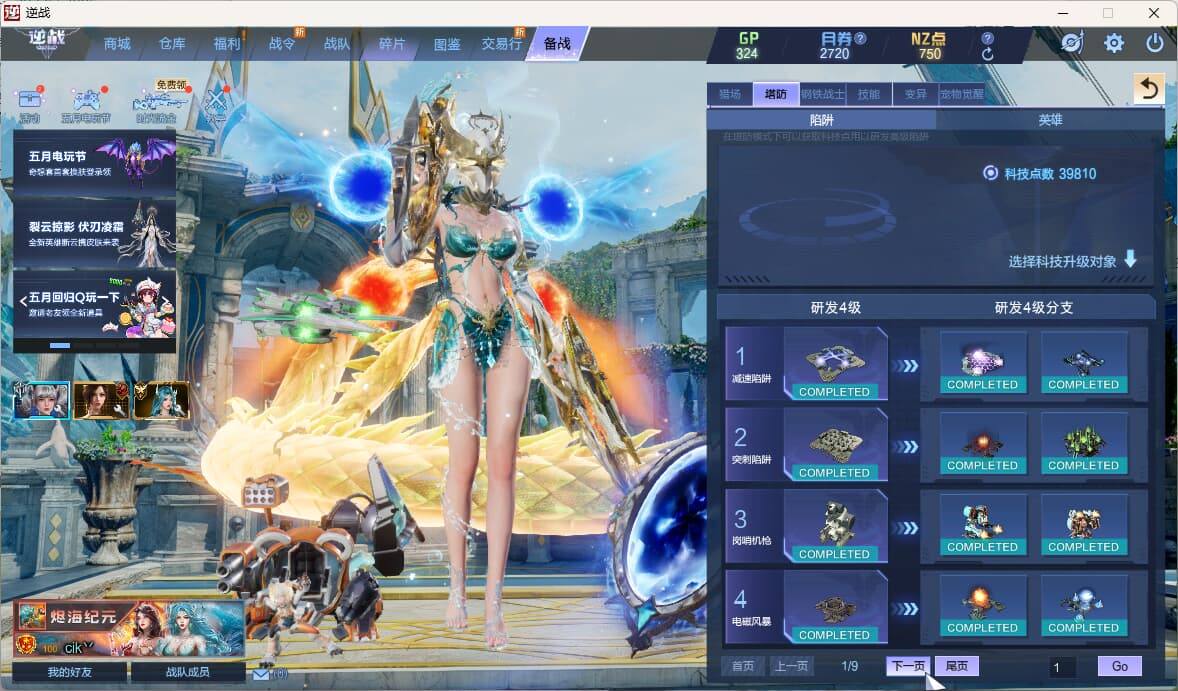Select the 岗哨机枪 level-4 turret icon
1178x691 pixels.
click(835, 526)
